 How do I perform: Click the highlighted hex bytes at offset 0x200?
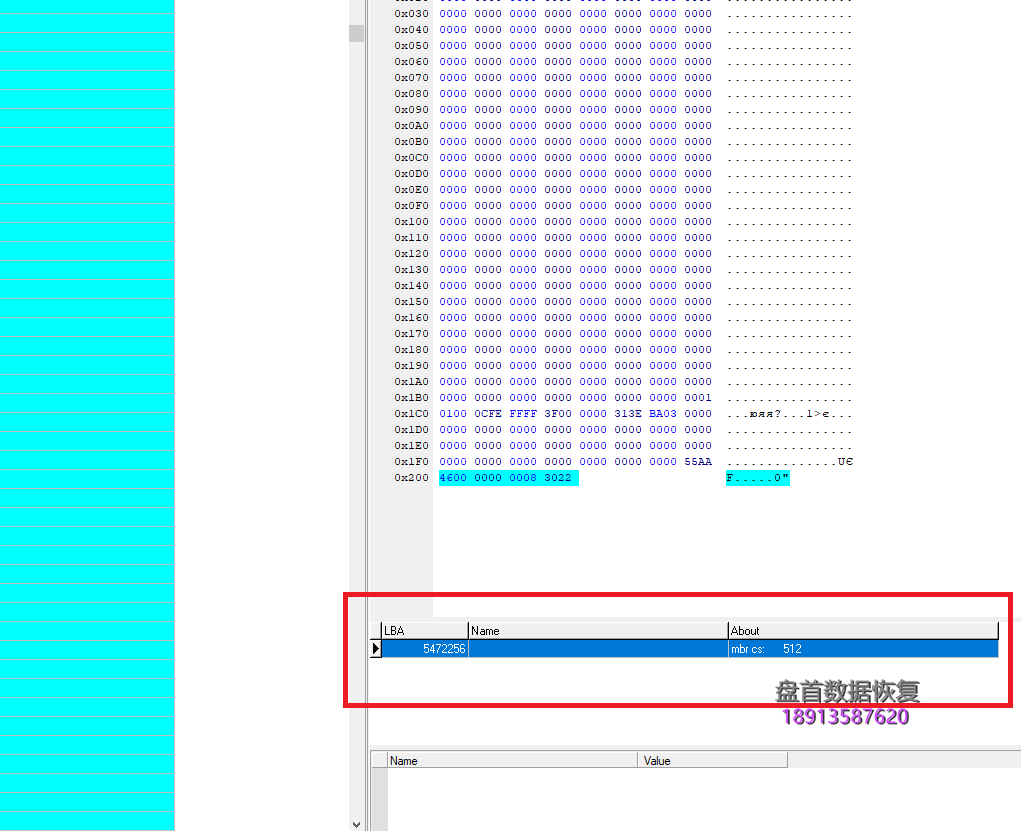tap(508, 478)
